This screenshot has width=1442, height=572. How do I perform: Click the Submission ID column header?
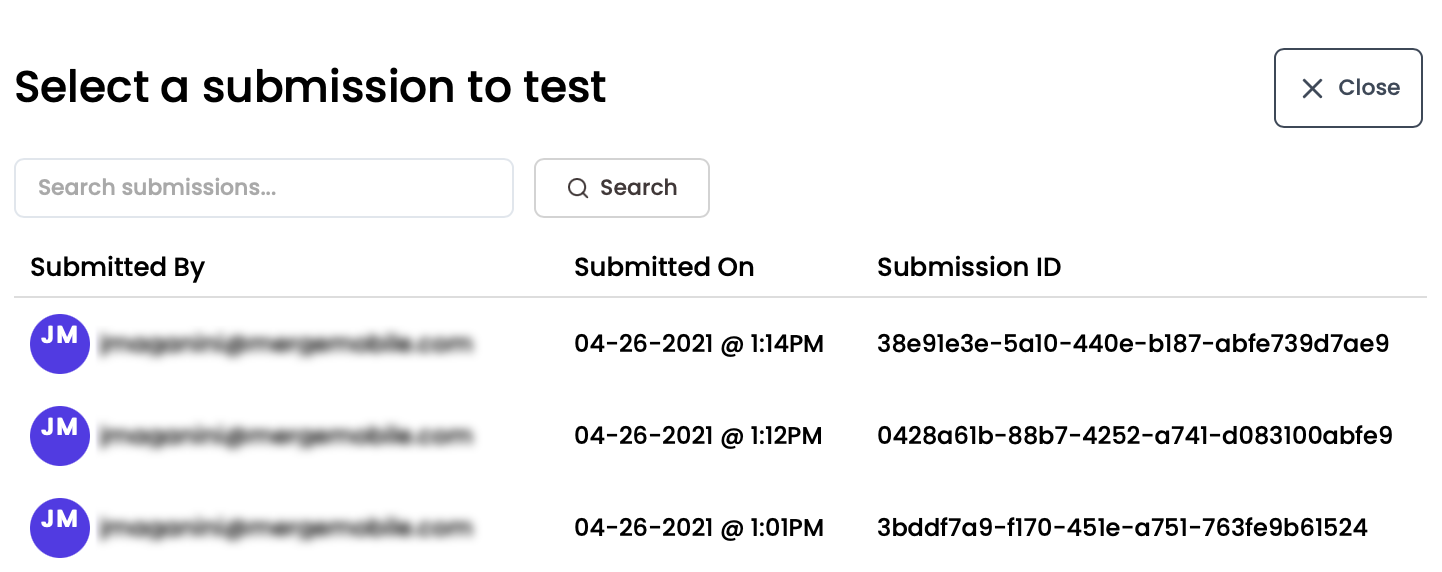[x=969, y=267]
